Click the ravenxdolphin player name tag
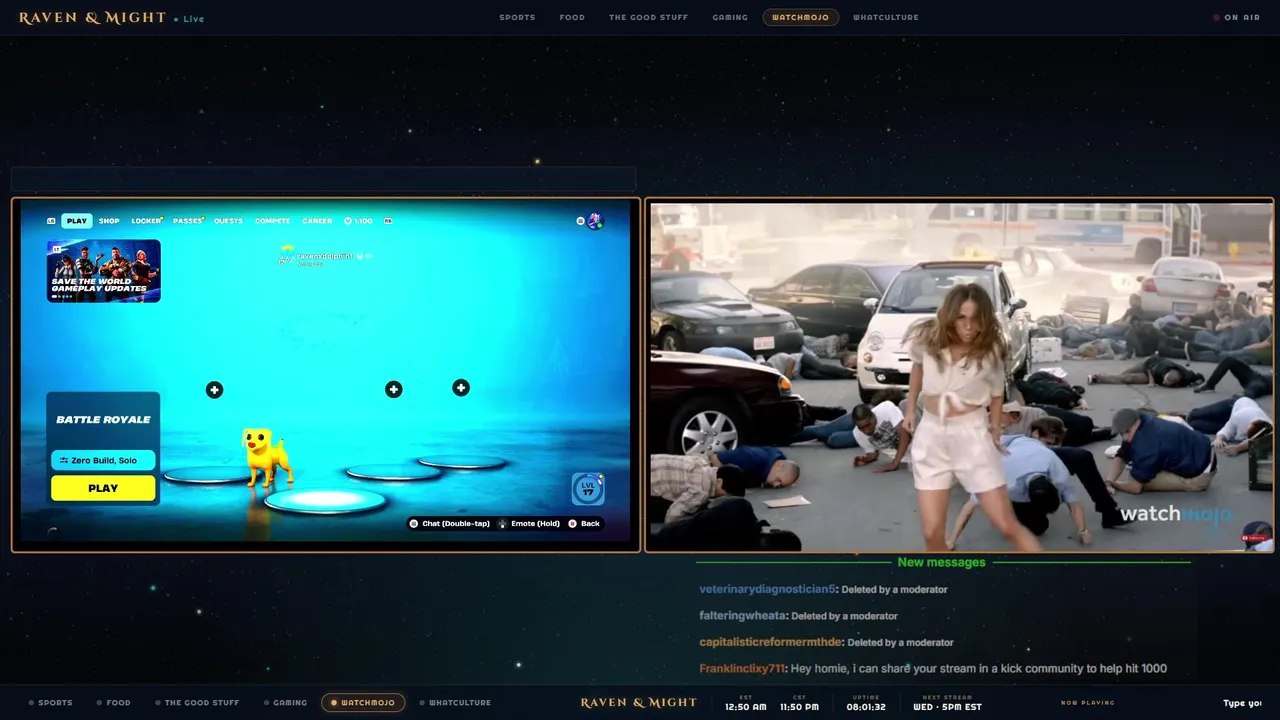 tap(325, 257)
